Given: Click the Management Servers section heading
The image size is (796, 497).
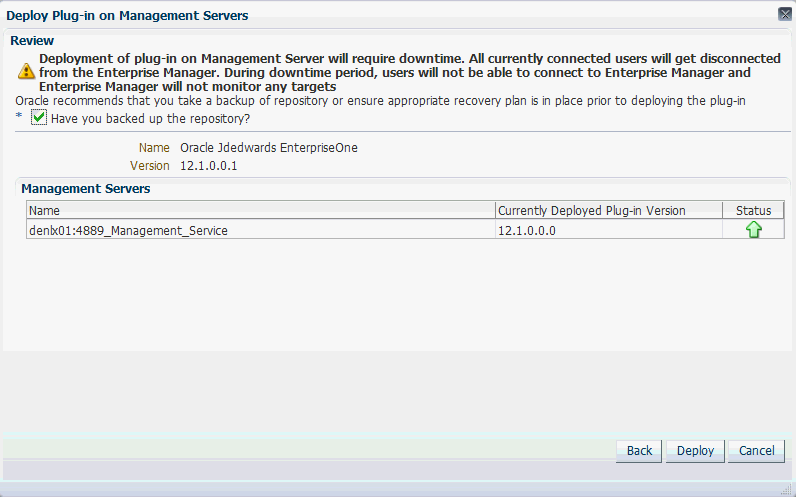Looking at the screenshot, I should coord(86,188).
